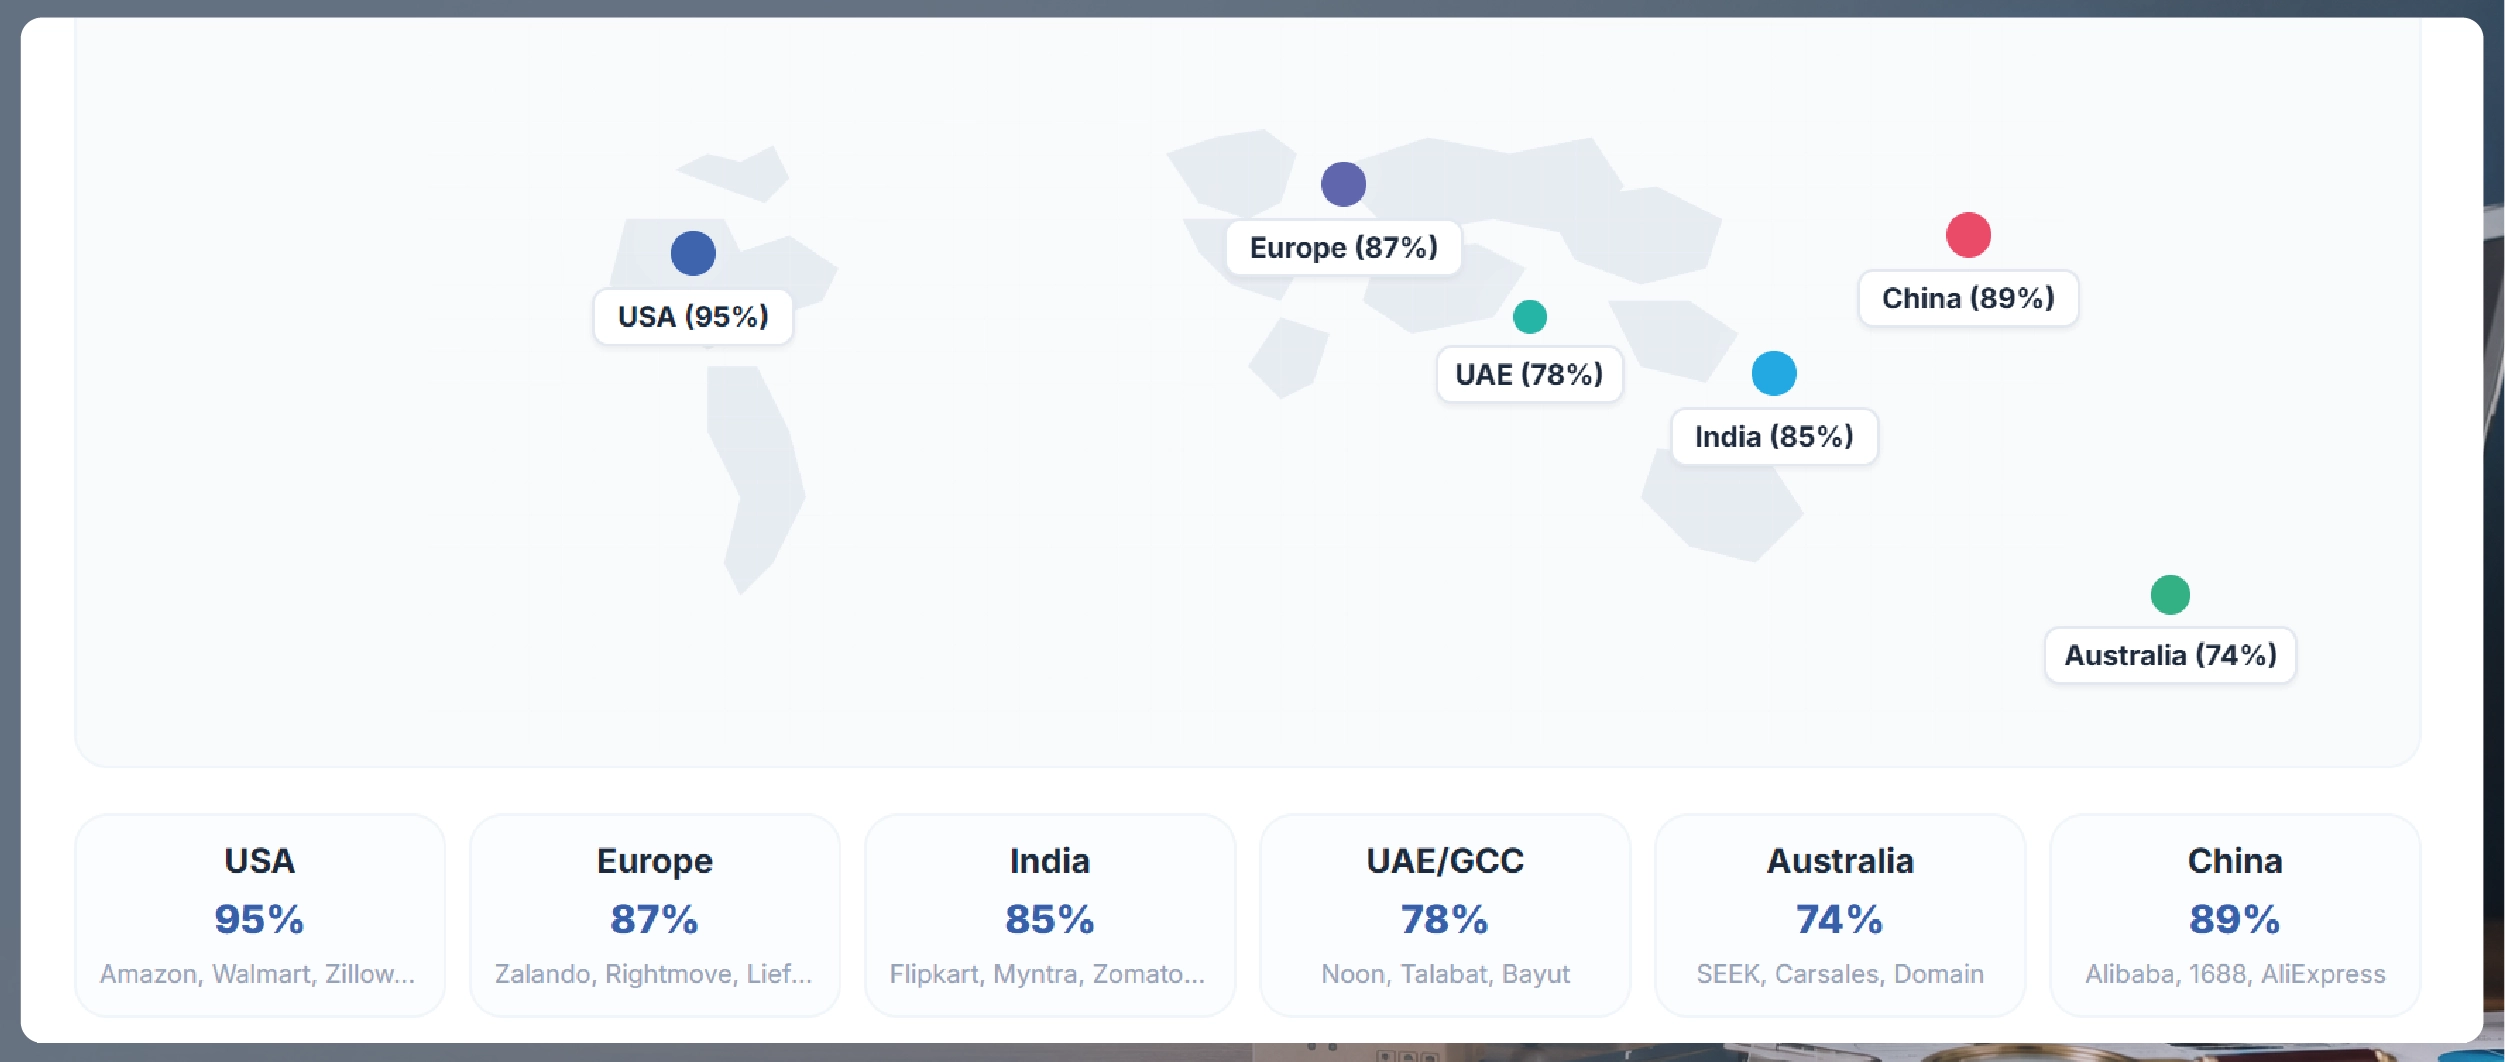The image size is (2505, 1062).
Task: Click the Europe (87%) map label
Action: coord(1343,247)
